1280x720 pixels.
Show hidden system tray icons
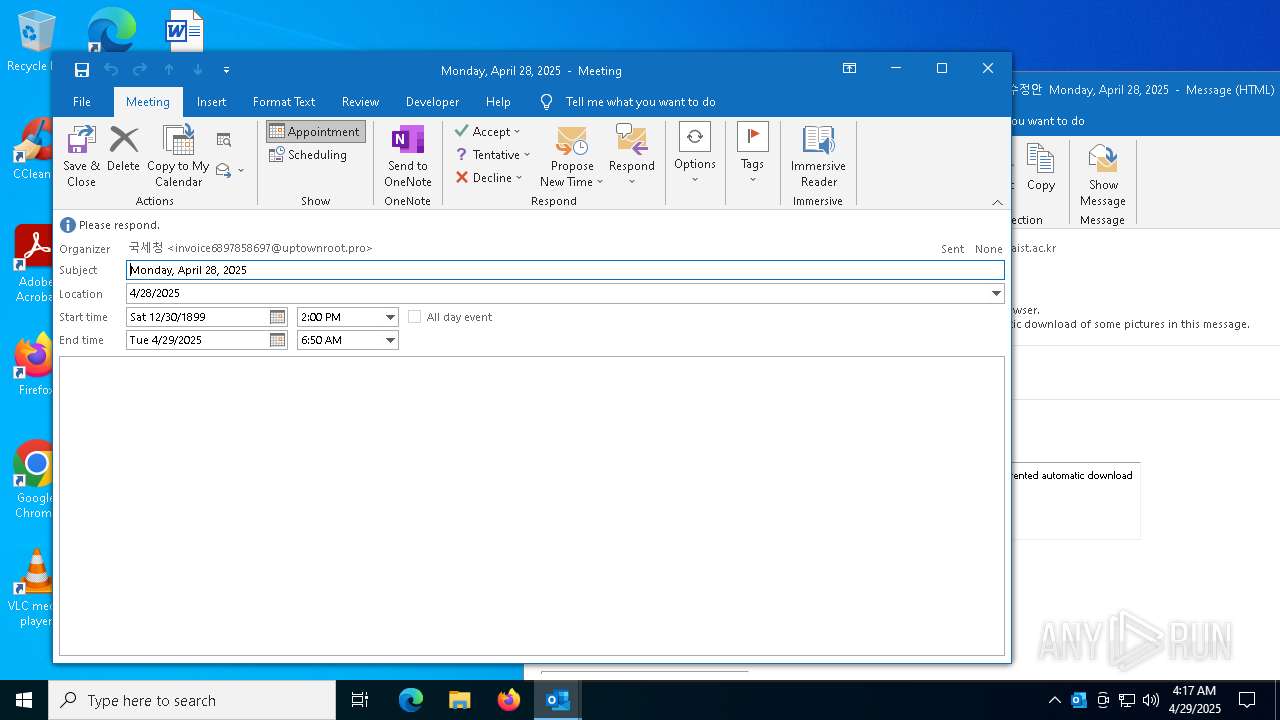coord(1055,700)
